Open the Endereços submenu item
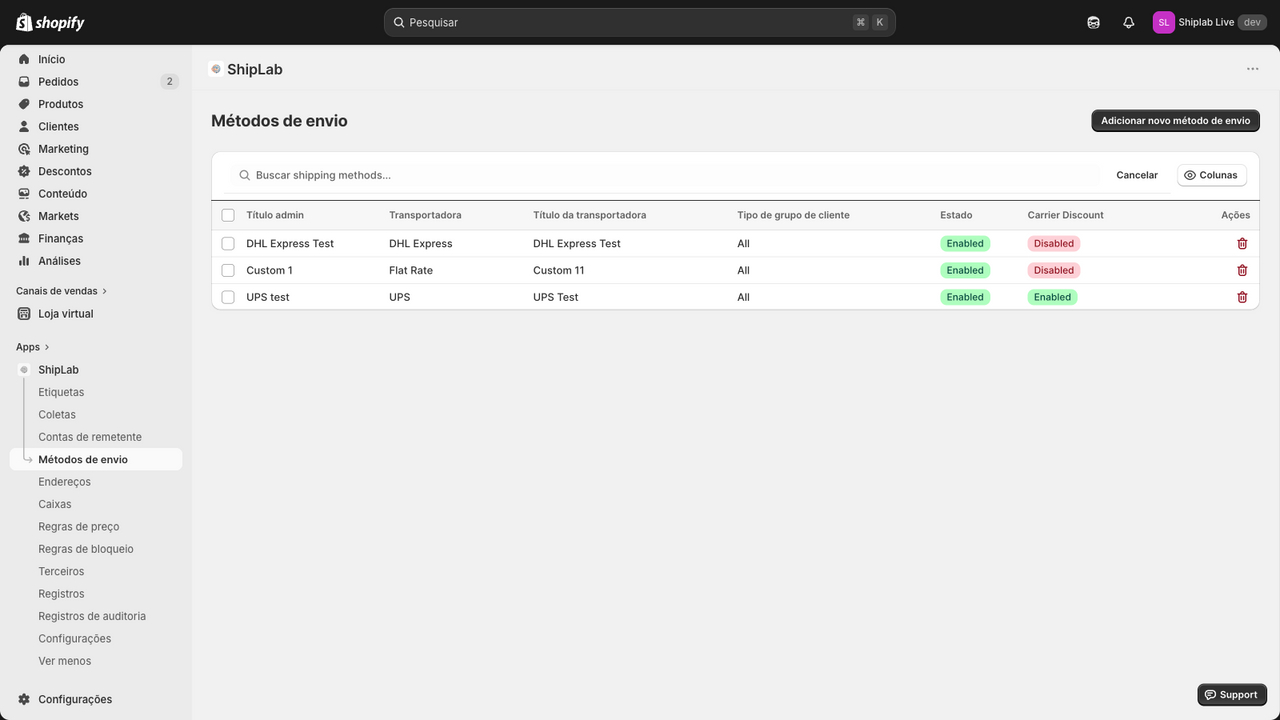This screenshot has height=720, width=1280. [64, 482]
